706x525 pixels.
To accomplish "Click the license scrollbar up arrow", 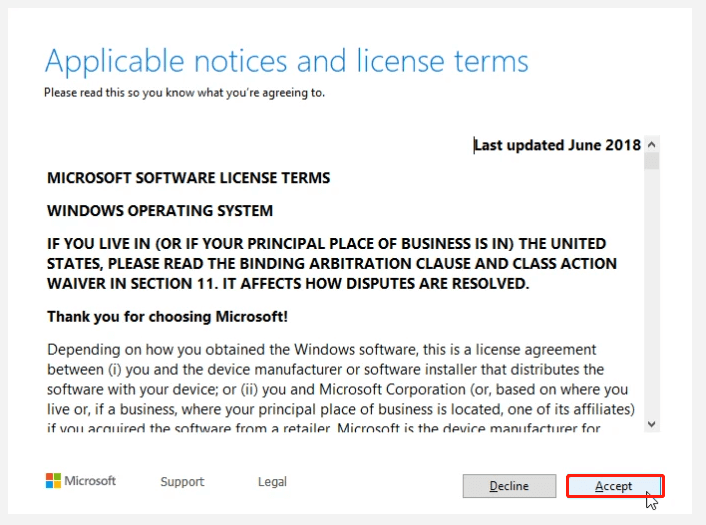I will click(x=652, y=145).
